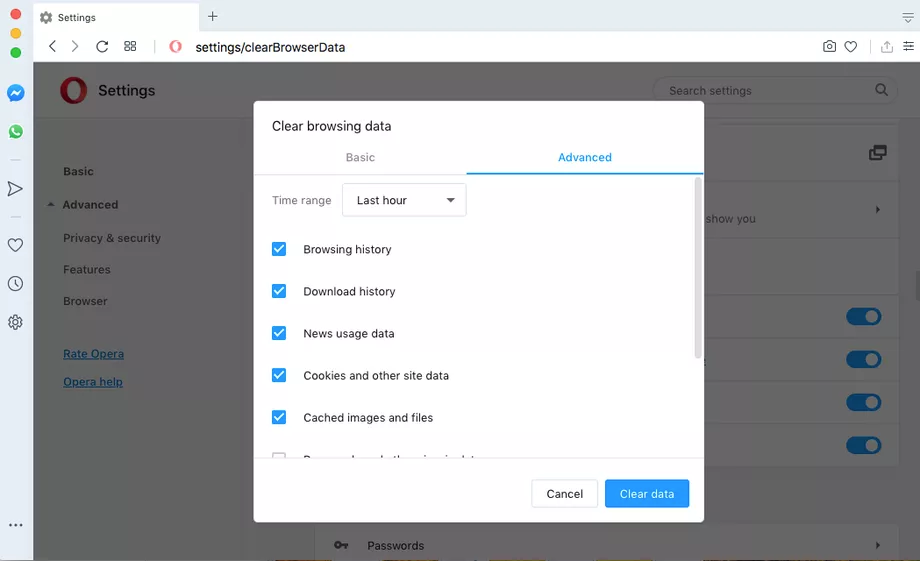Open the Opera help link
The height and width of the screenshot is (561, 920).
click(x=93, y=382)
